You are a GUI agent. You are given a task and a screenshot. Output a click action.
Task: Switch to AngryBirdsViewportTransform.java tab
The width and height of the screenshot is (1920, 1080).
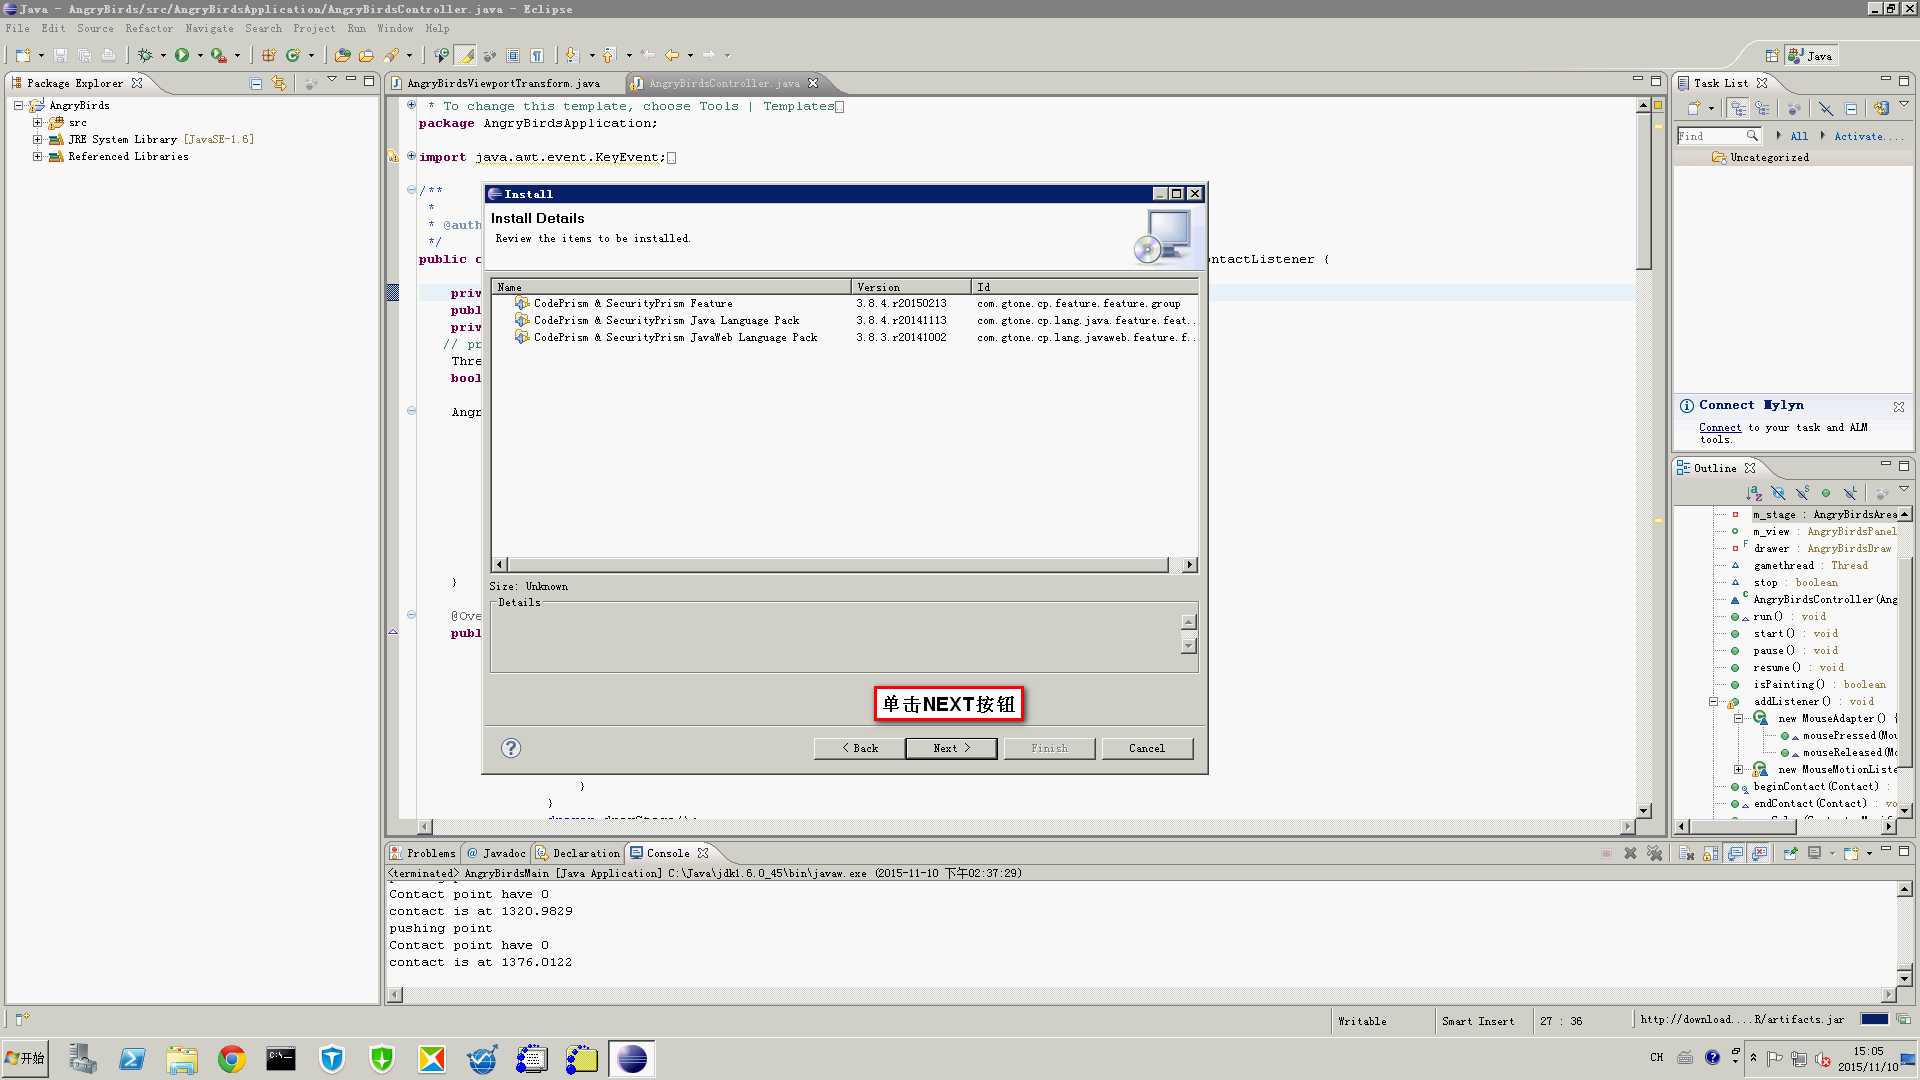[504, 83]
